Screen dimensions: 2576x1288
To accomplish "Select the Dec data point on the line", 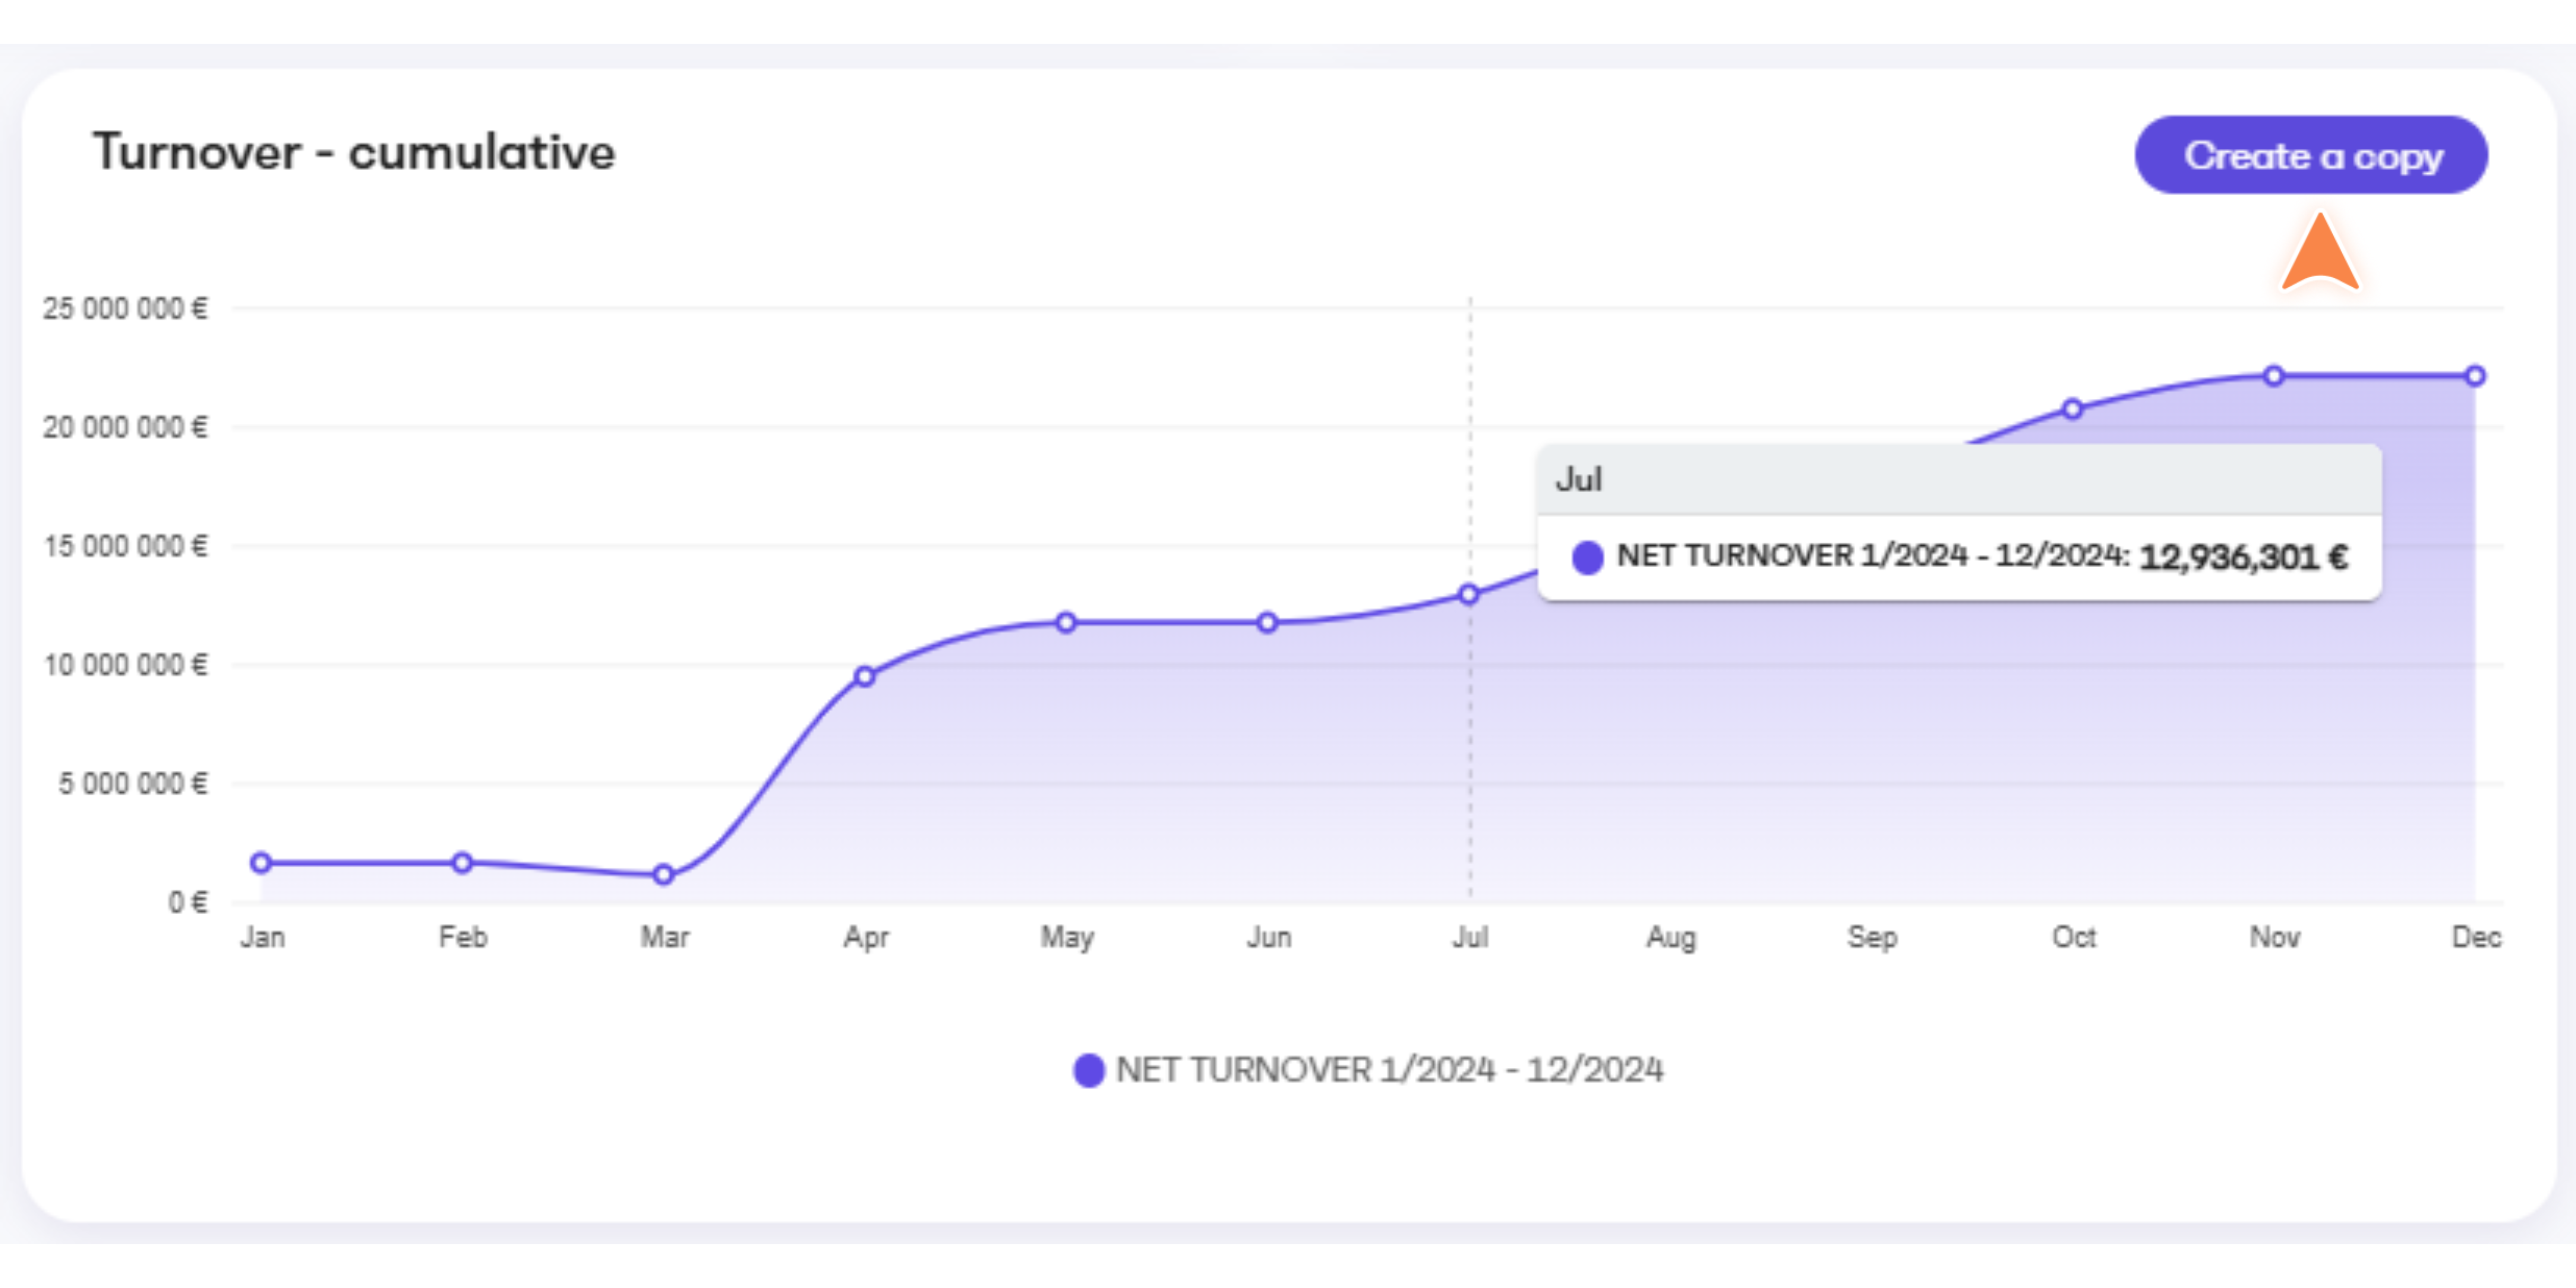I will [2475, 376].
